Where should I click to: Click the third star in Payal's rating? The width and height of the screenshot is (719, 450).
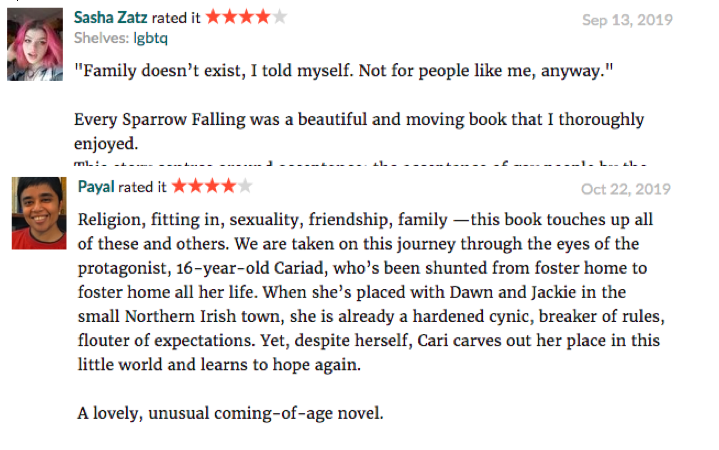point(212,186)
